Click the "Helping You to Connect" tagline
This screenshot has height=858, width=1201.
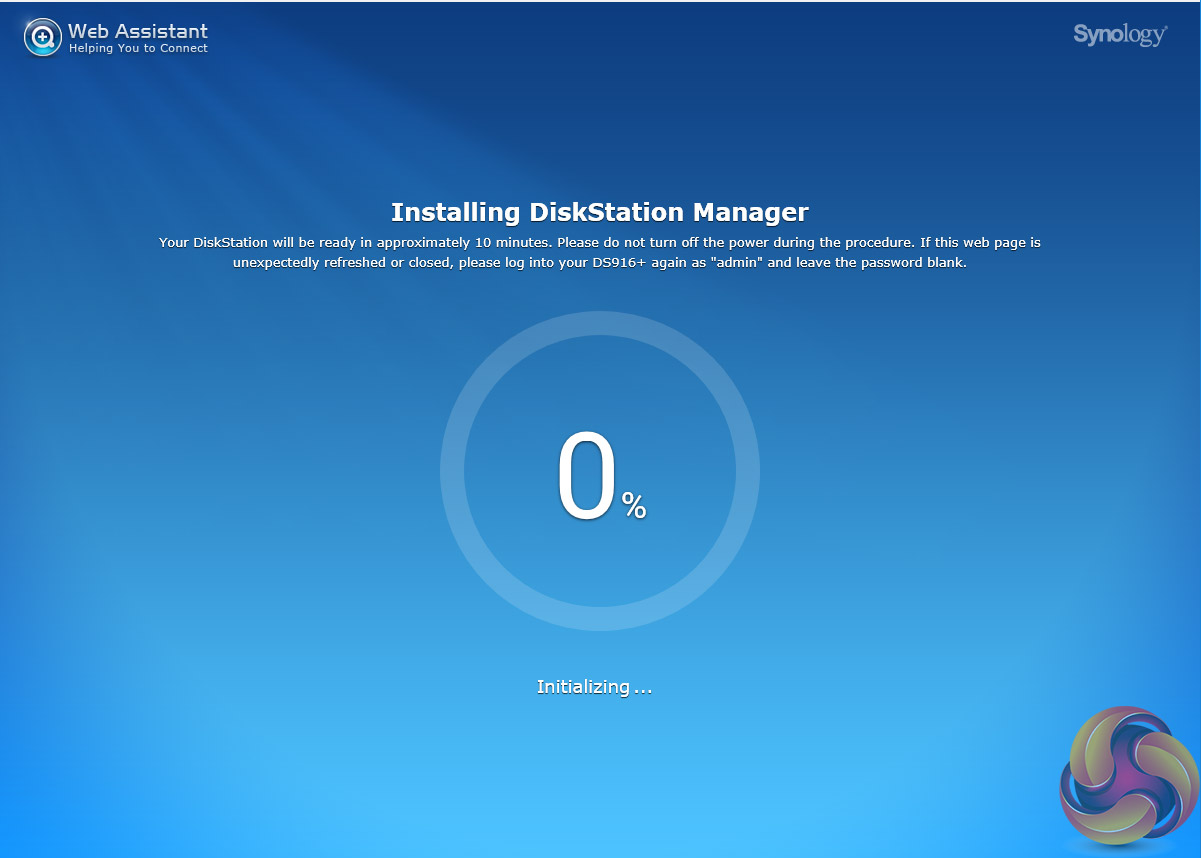point(138,48)
